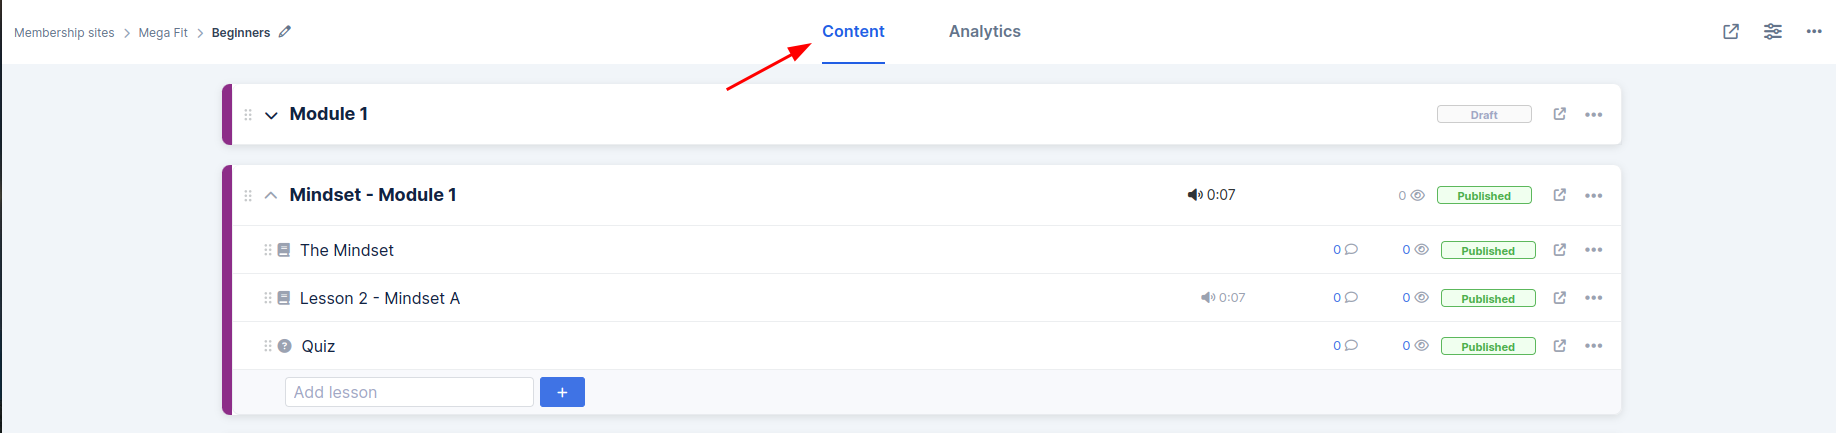Viewport: 1836px width, 433px height.
Task: Toggle Published status of Mindset - Module 1
Action: (1484, 196)
